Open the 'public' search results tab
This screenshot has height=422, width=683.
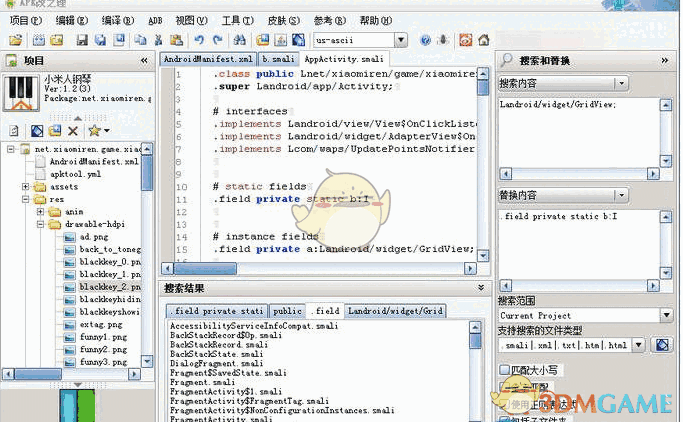287,311
